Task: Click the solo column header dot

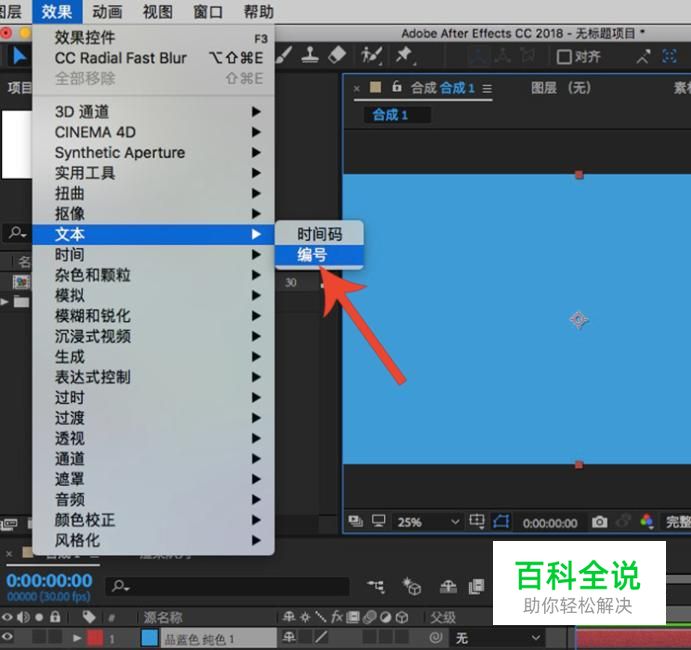Action: (x=39, y=617)
